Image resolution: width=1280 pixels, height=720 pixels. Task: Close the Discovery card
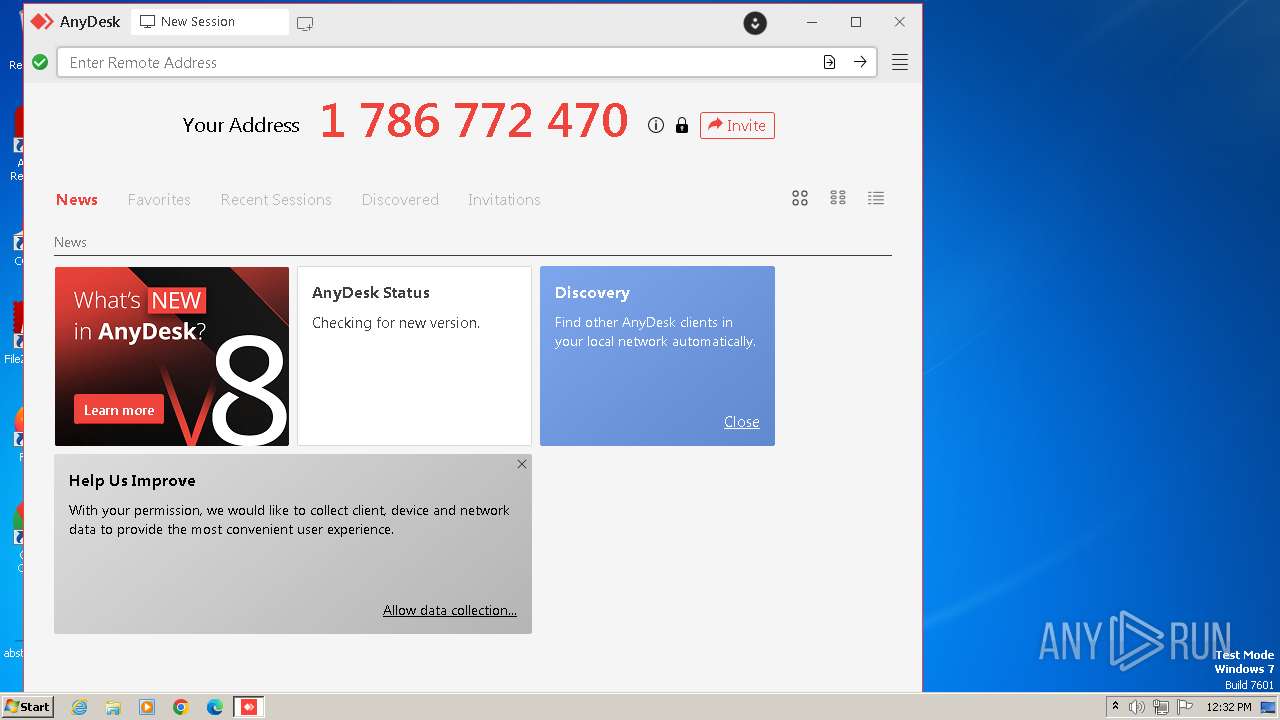pos(742,422)
